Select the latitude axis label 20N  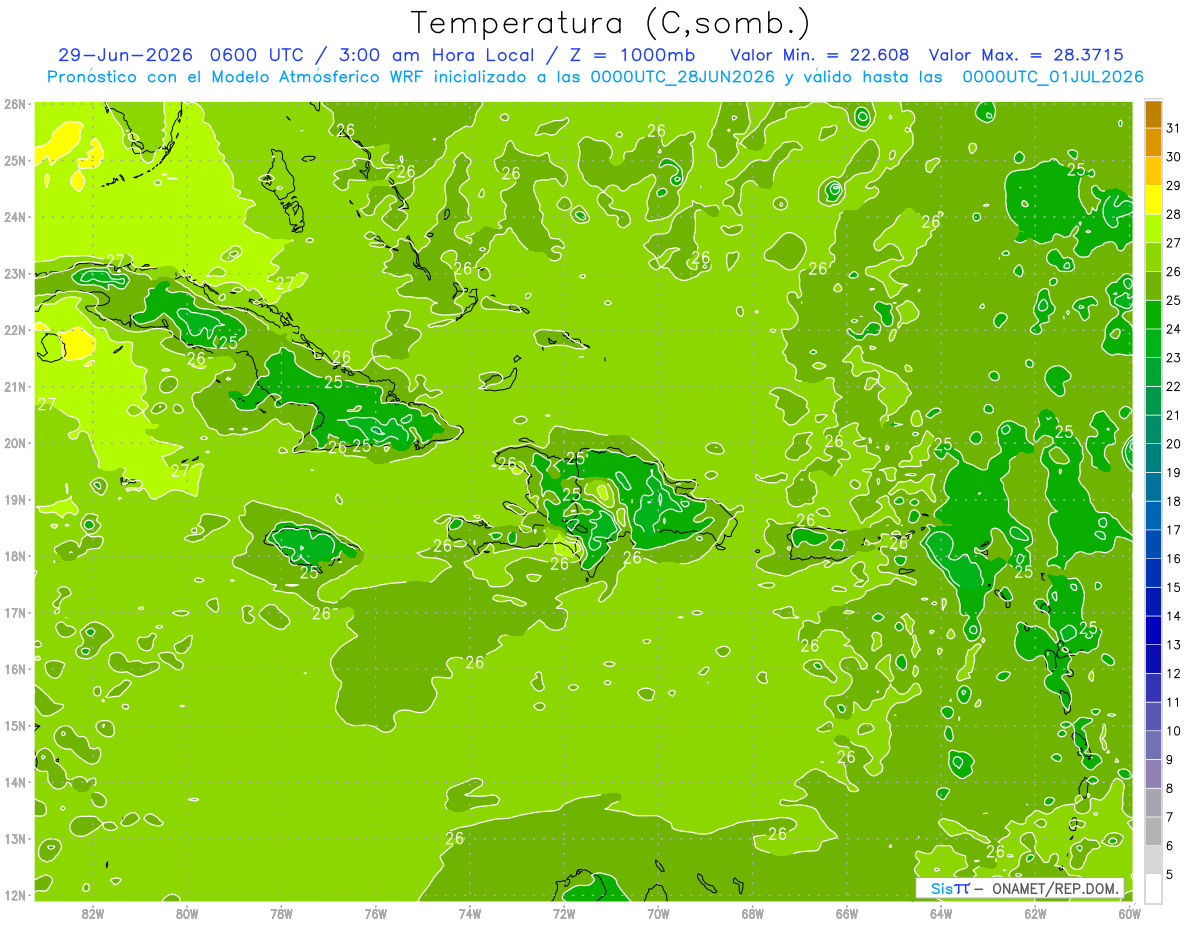[x=14, y=443]
